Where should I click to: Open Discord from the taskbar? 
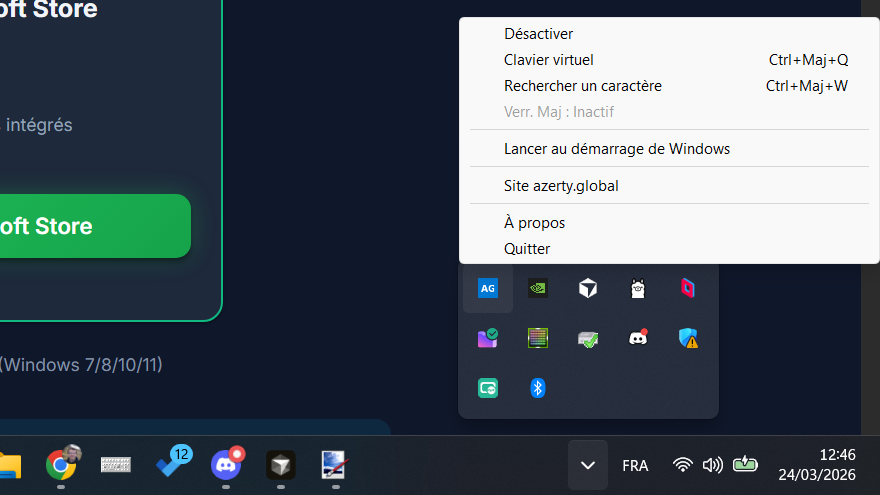click(x=227, y=464)
